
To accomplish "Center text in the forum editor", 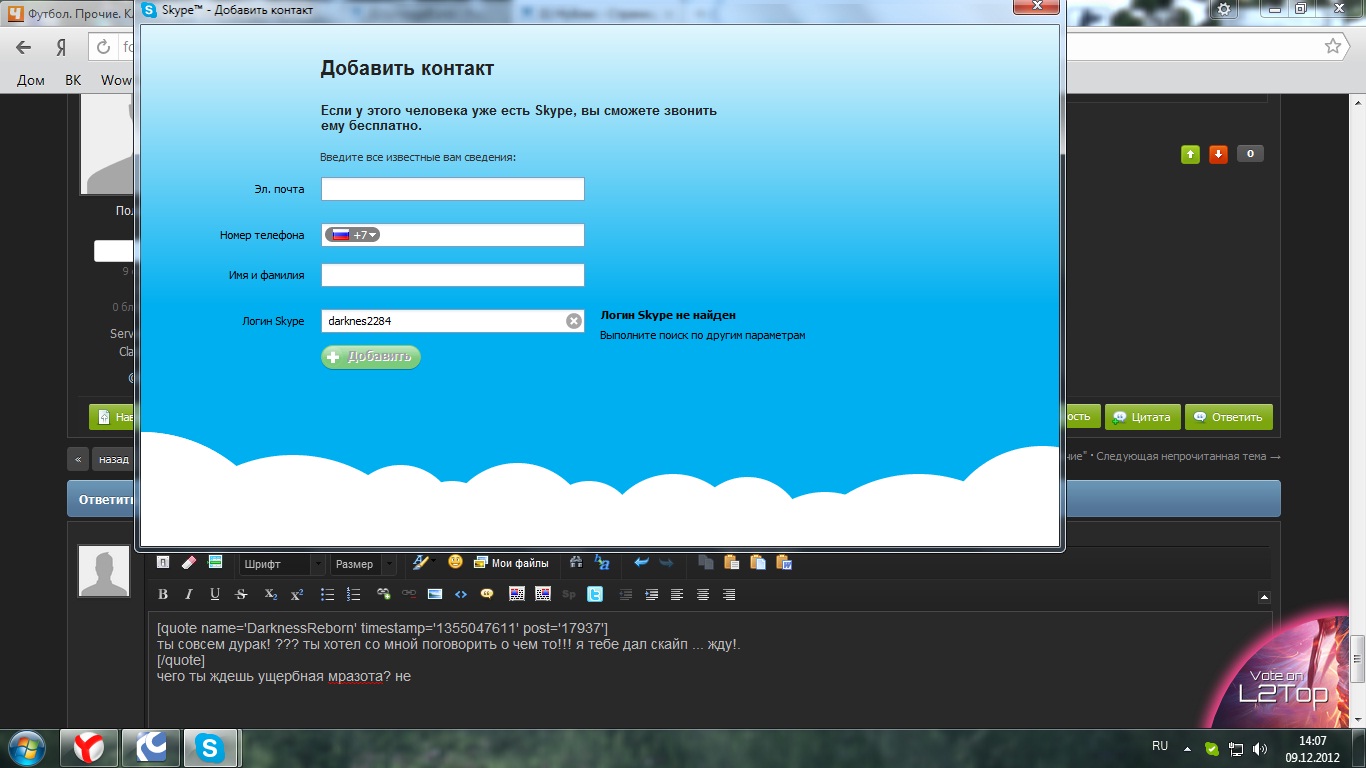I will click(x=703, y=594).
